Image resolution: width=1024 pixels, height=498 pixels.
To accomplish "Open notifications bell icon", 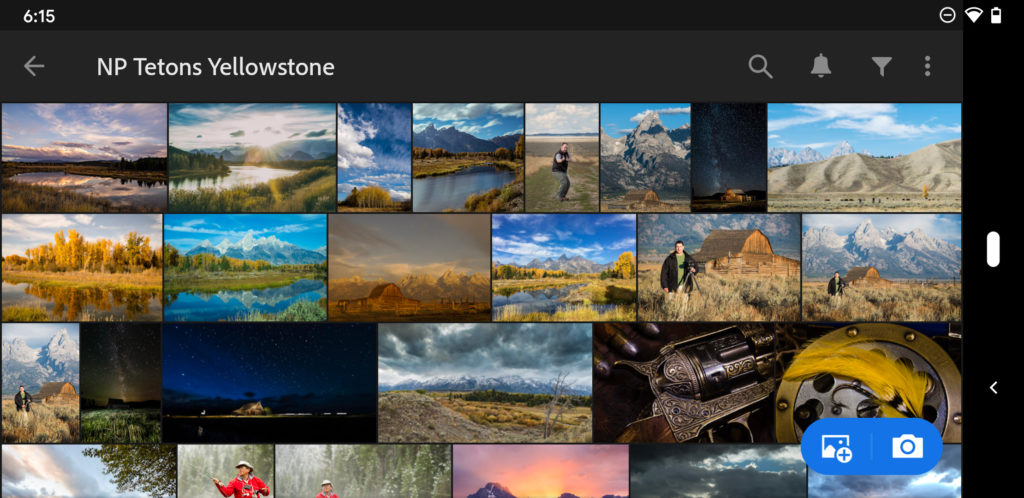I will point(821,66).
